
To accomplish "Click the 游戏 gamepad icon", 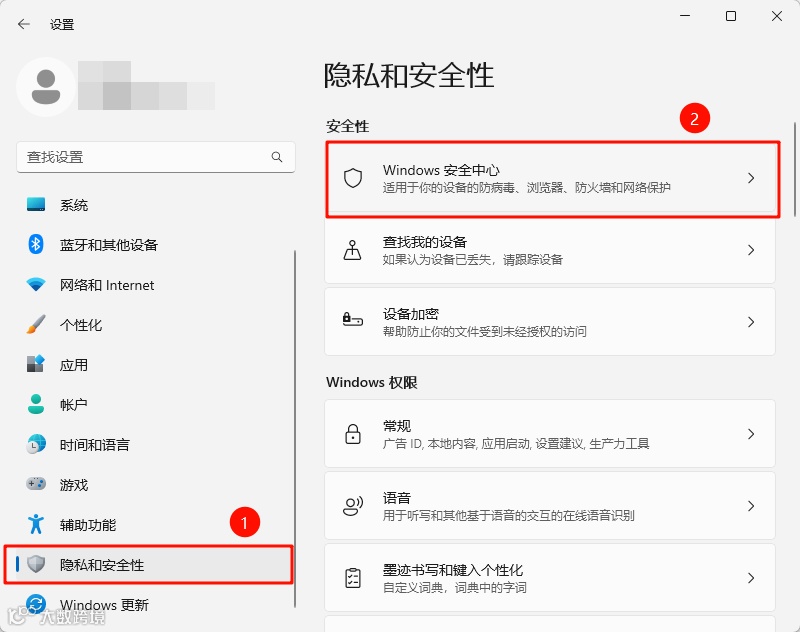I will [36, 484].
